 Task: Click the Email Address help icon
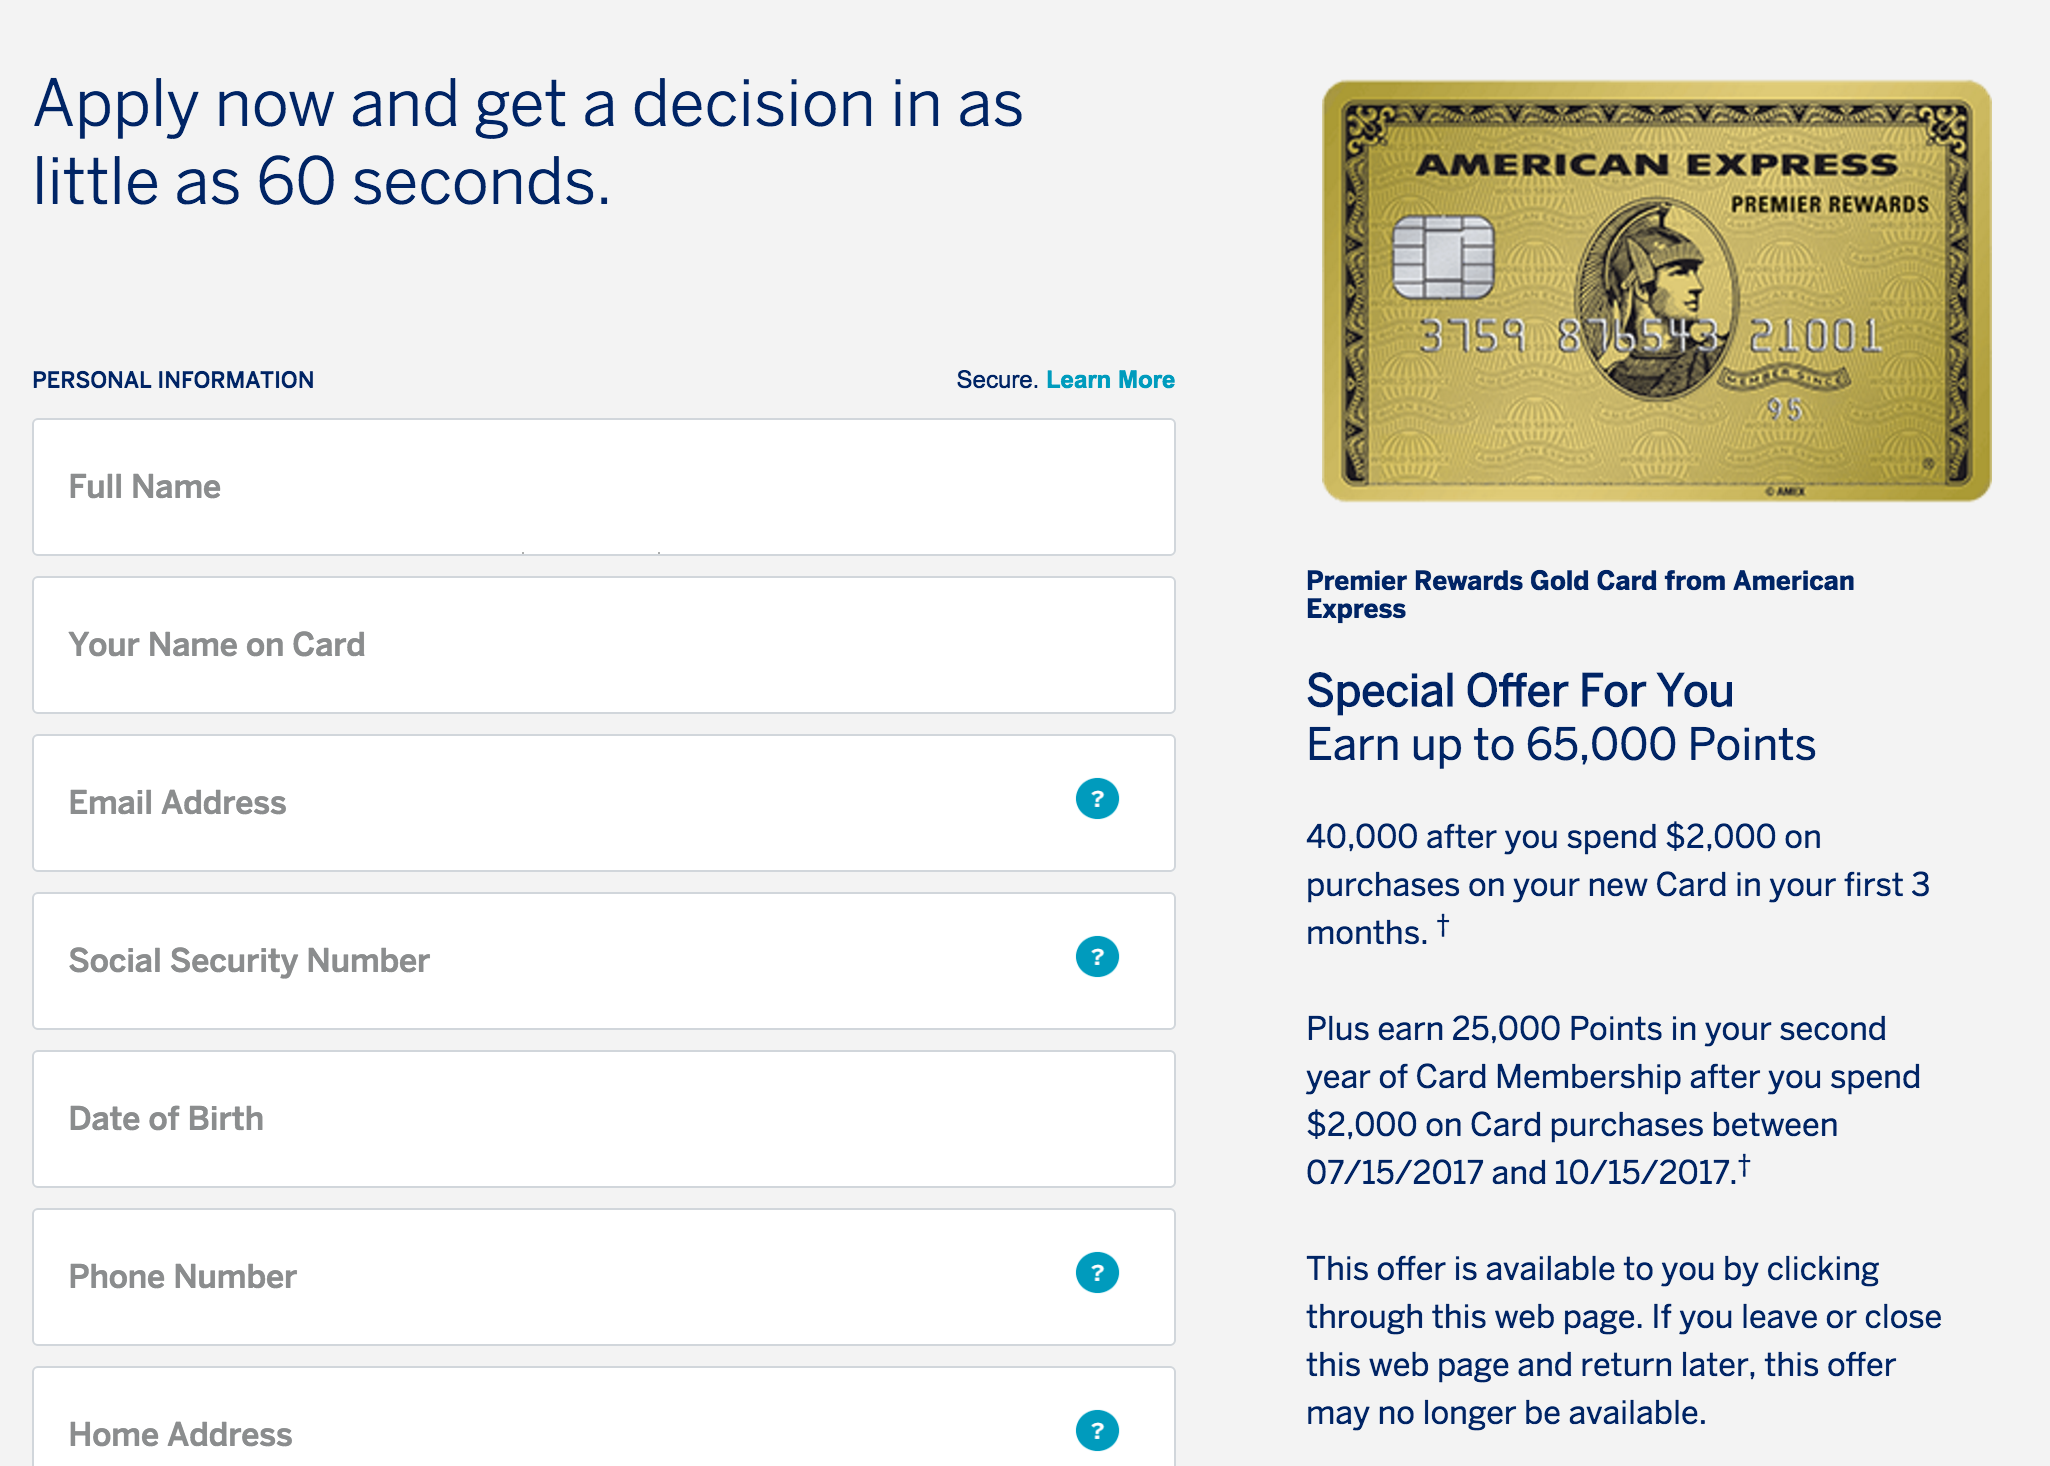pyautogui.click(x=1097, y=799)
